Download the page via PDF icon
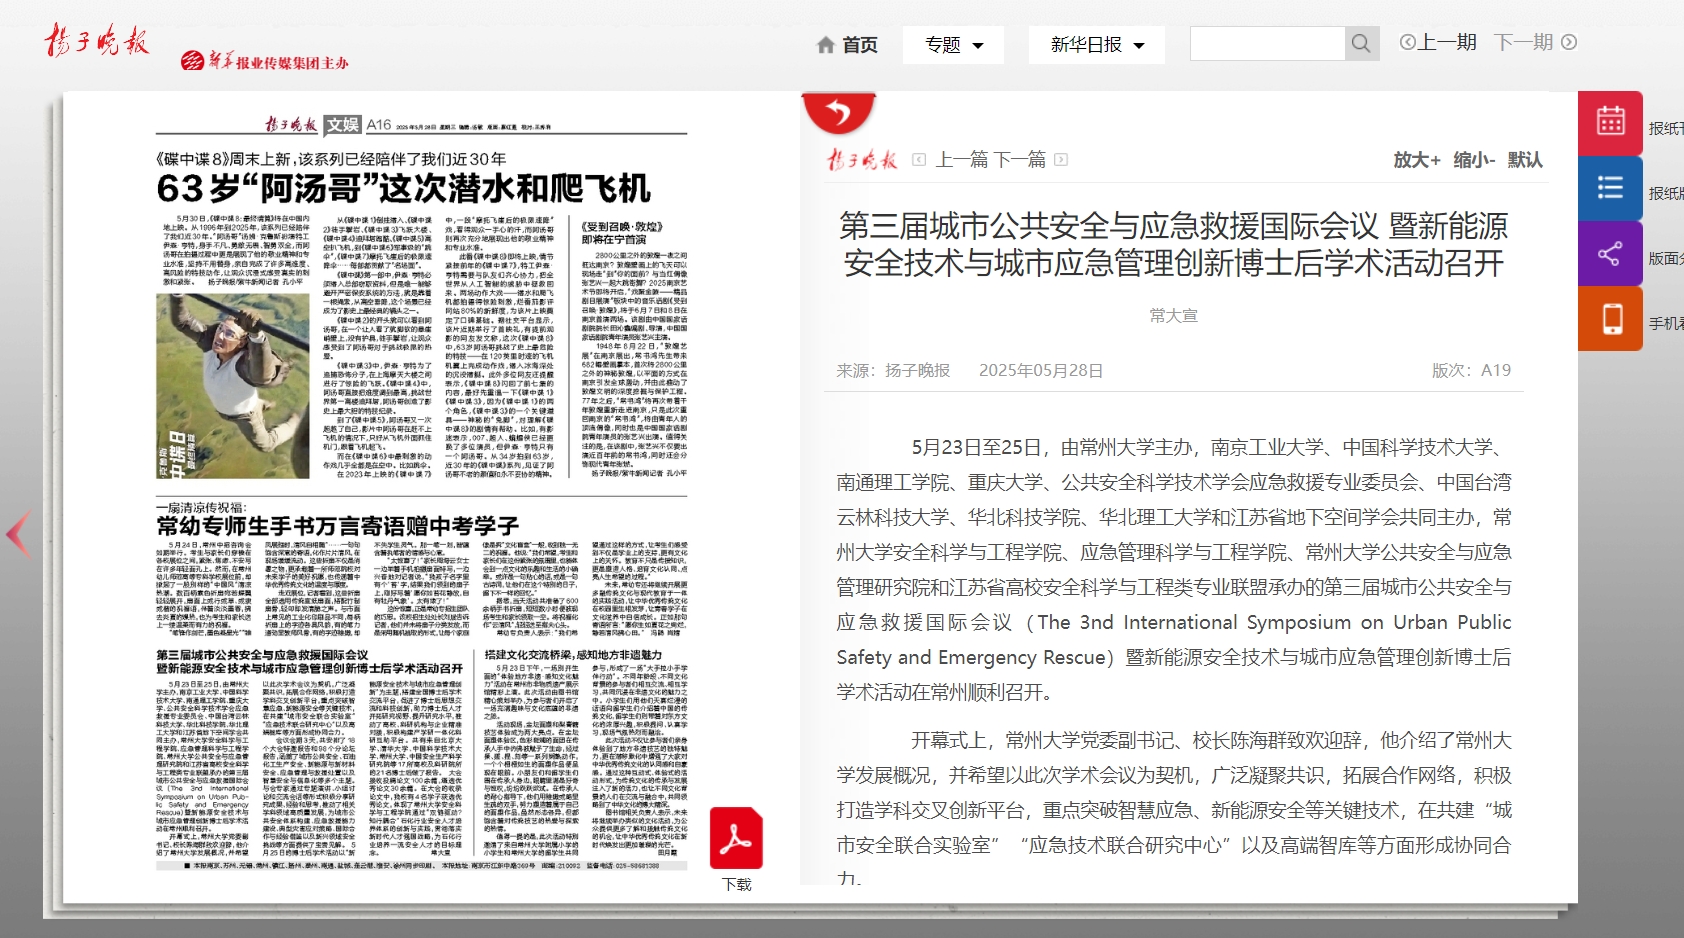Screen dimensions: 1684x938 (x=736, y=840)
